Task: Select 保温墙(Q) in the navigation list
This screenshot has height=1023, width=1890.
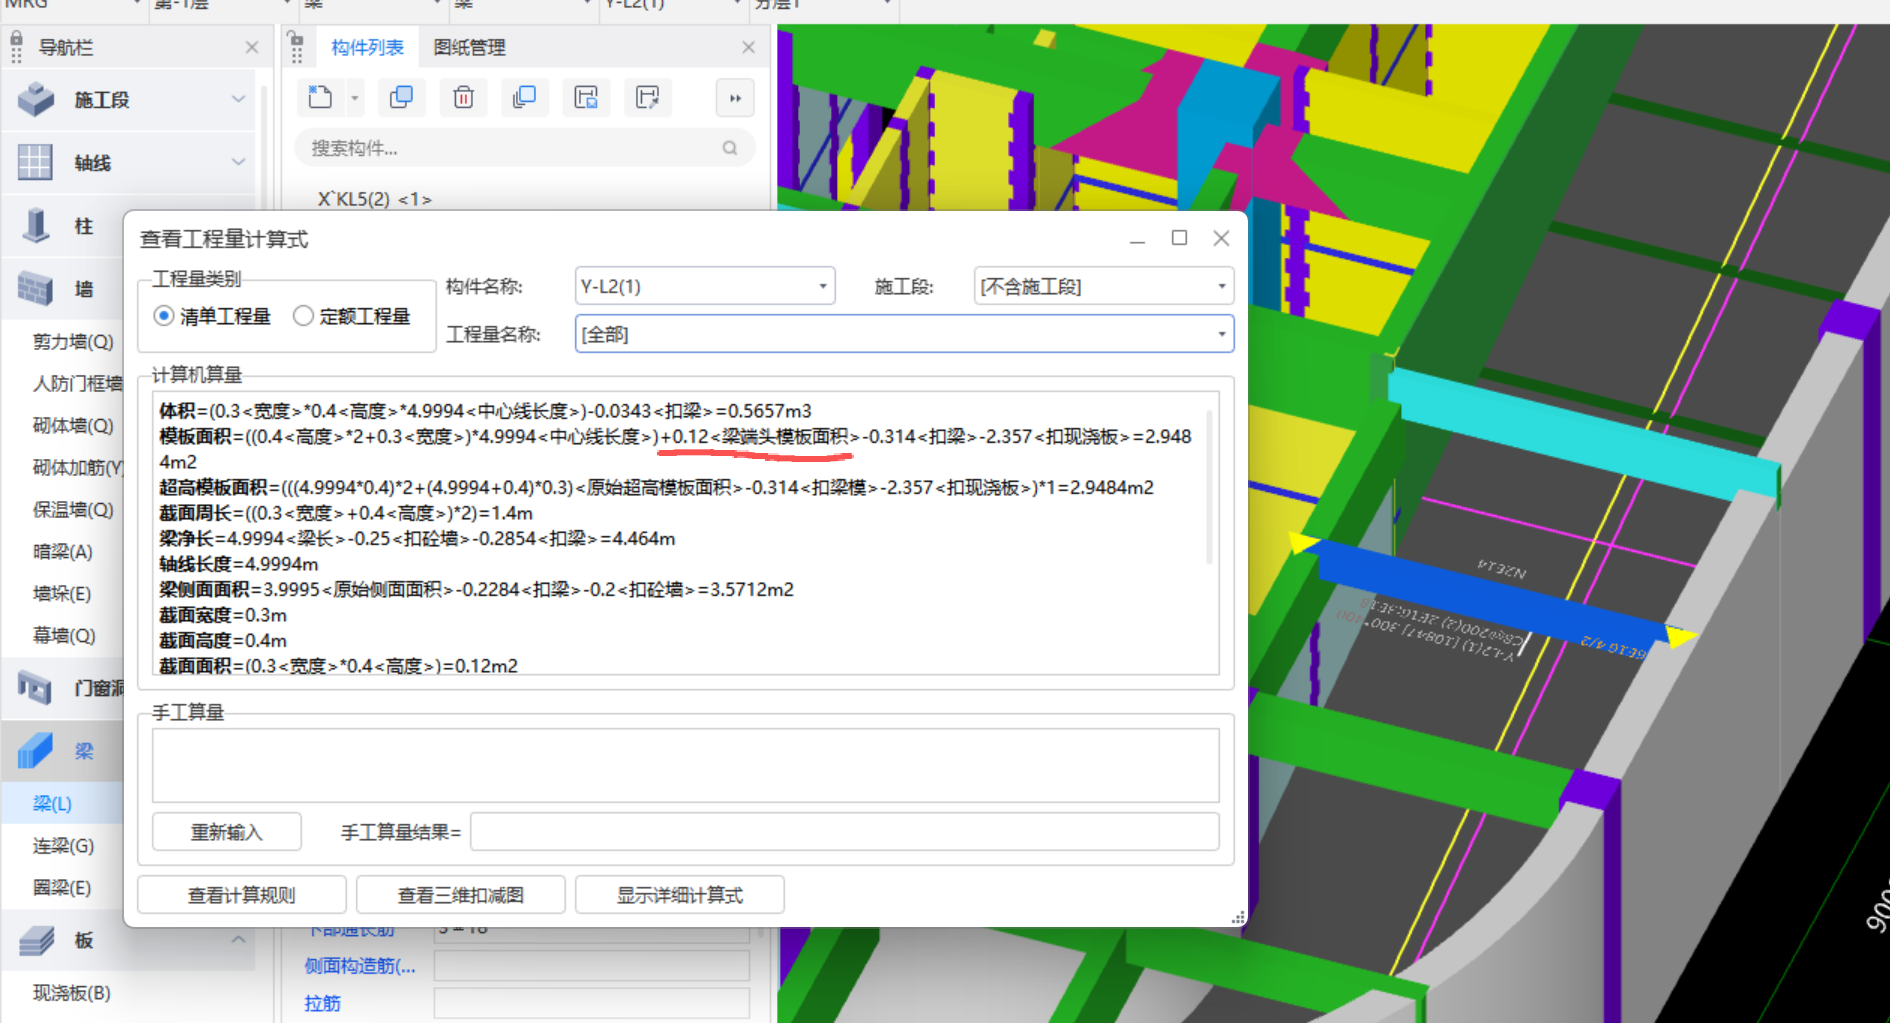Action: (x=73, y=510)
